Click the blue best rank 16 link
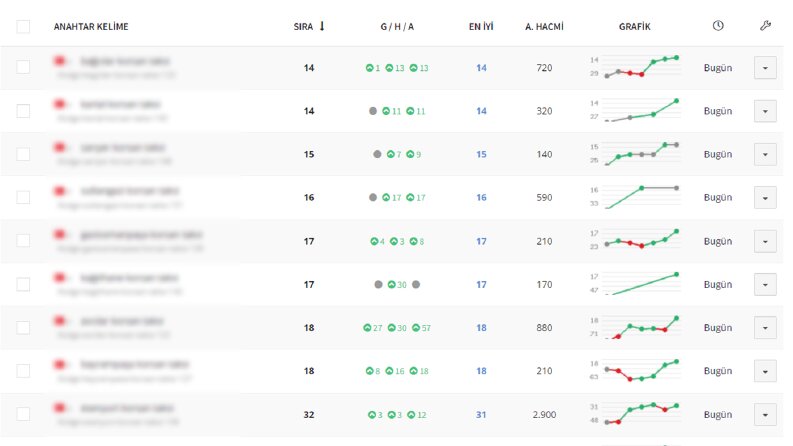The image size is (793, 446). coord(481,198)
